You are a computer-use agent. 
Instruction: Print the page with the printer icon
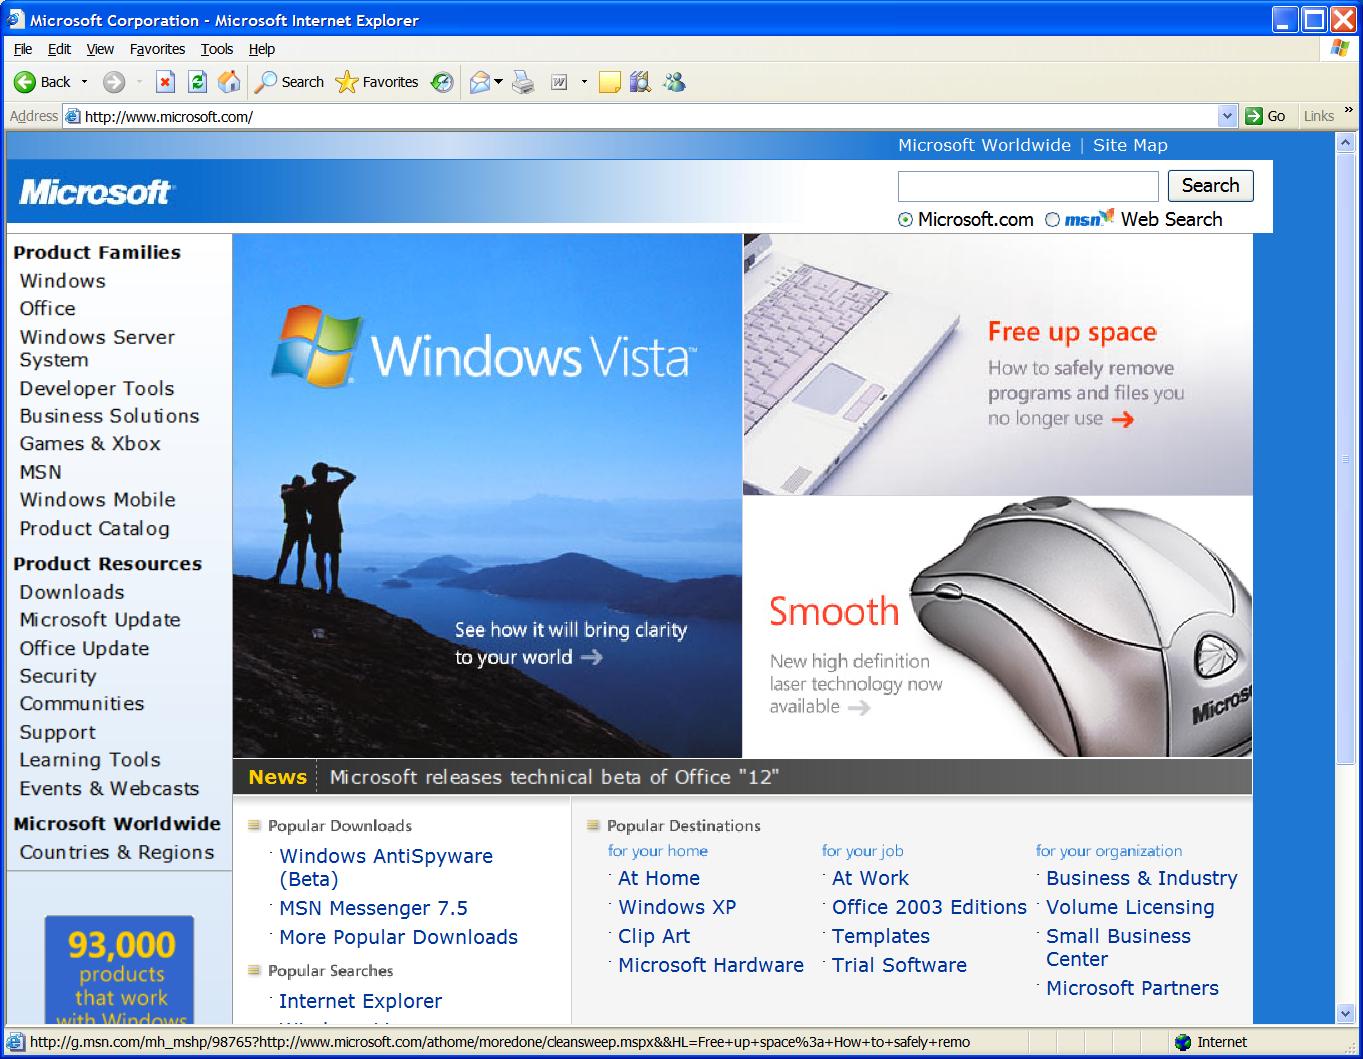coord(523,82)
